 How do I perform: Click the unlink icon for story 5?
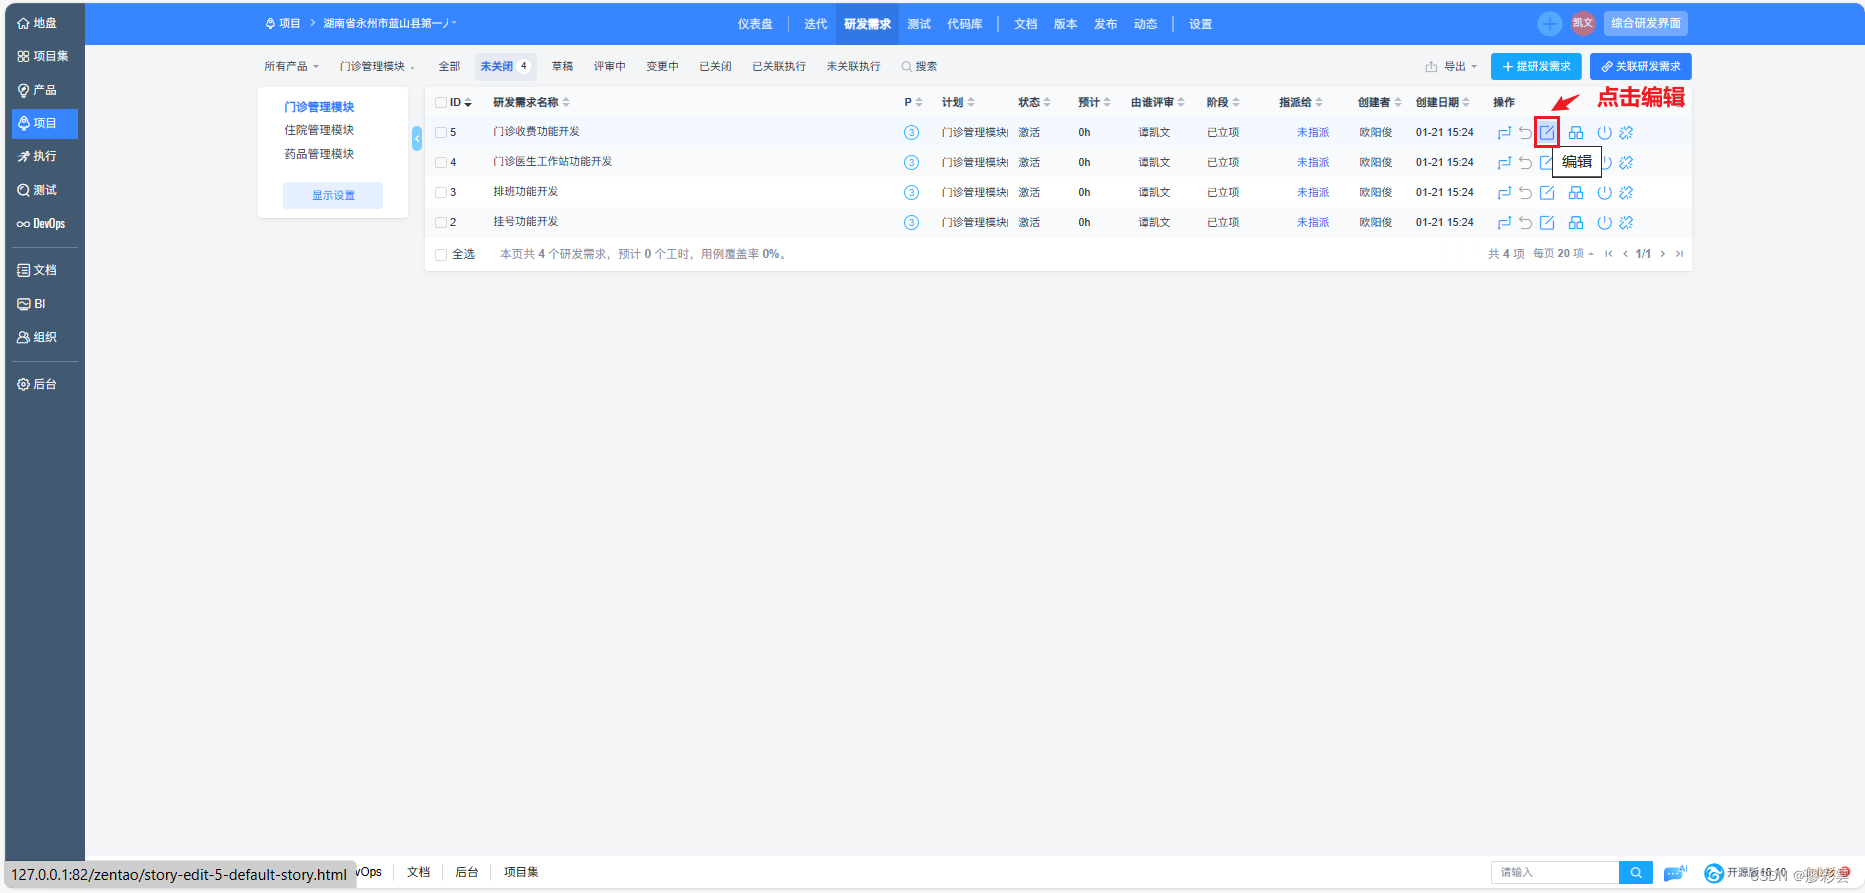(x=1626, y=132)
